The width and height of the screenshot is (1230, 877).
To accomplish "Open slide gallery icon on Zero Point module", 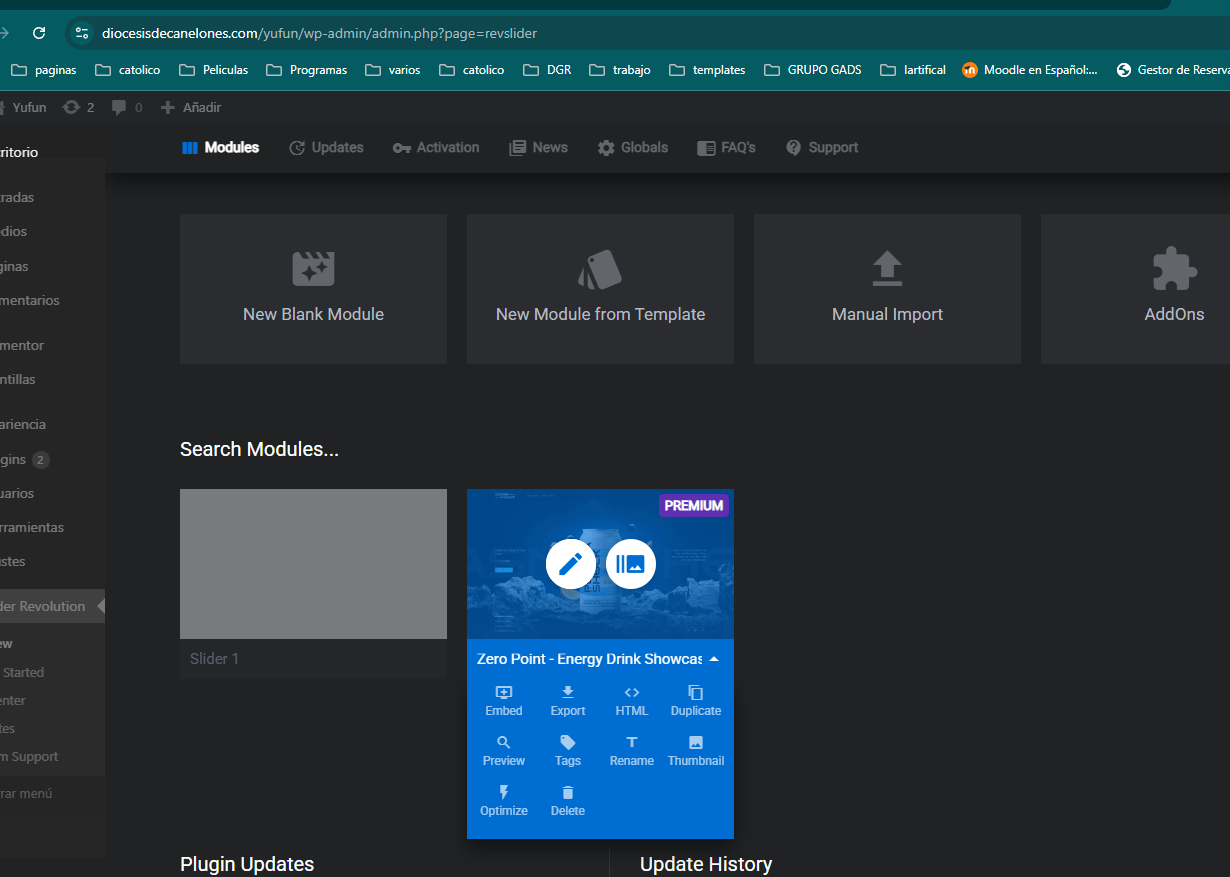I will coord(631,564).
